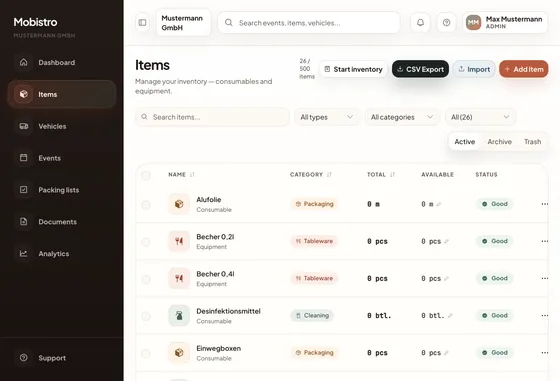This screenshot has width=560, height=381.
Task: Open the Events page
Action: click(x=61, y=158)
